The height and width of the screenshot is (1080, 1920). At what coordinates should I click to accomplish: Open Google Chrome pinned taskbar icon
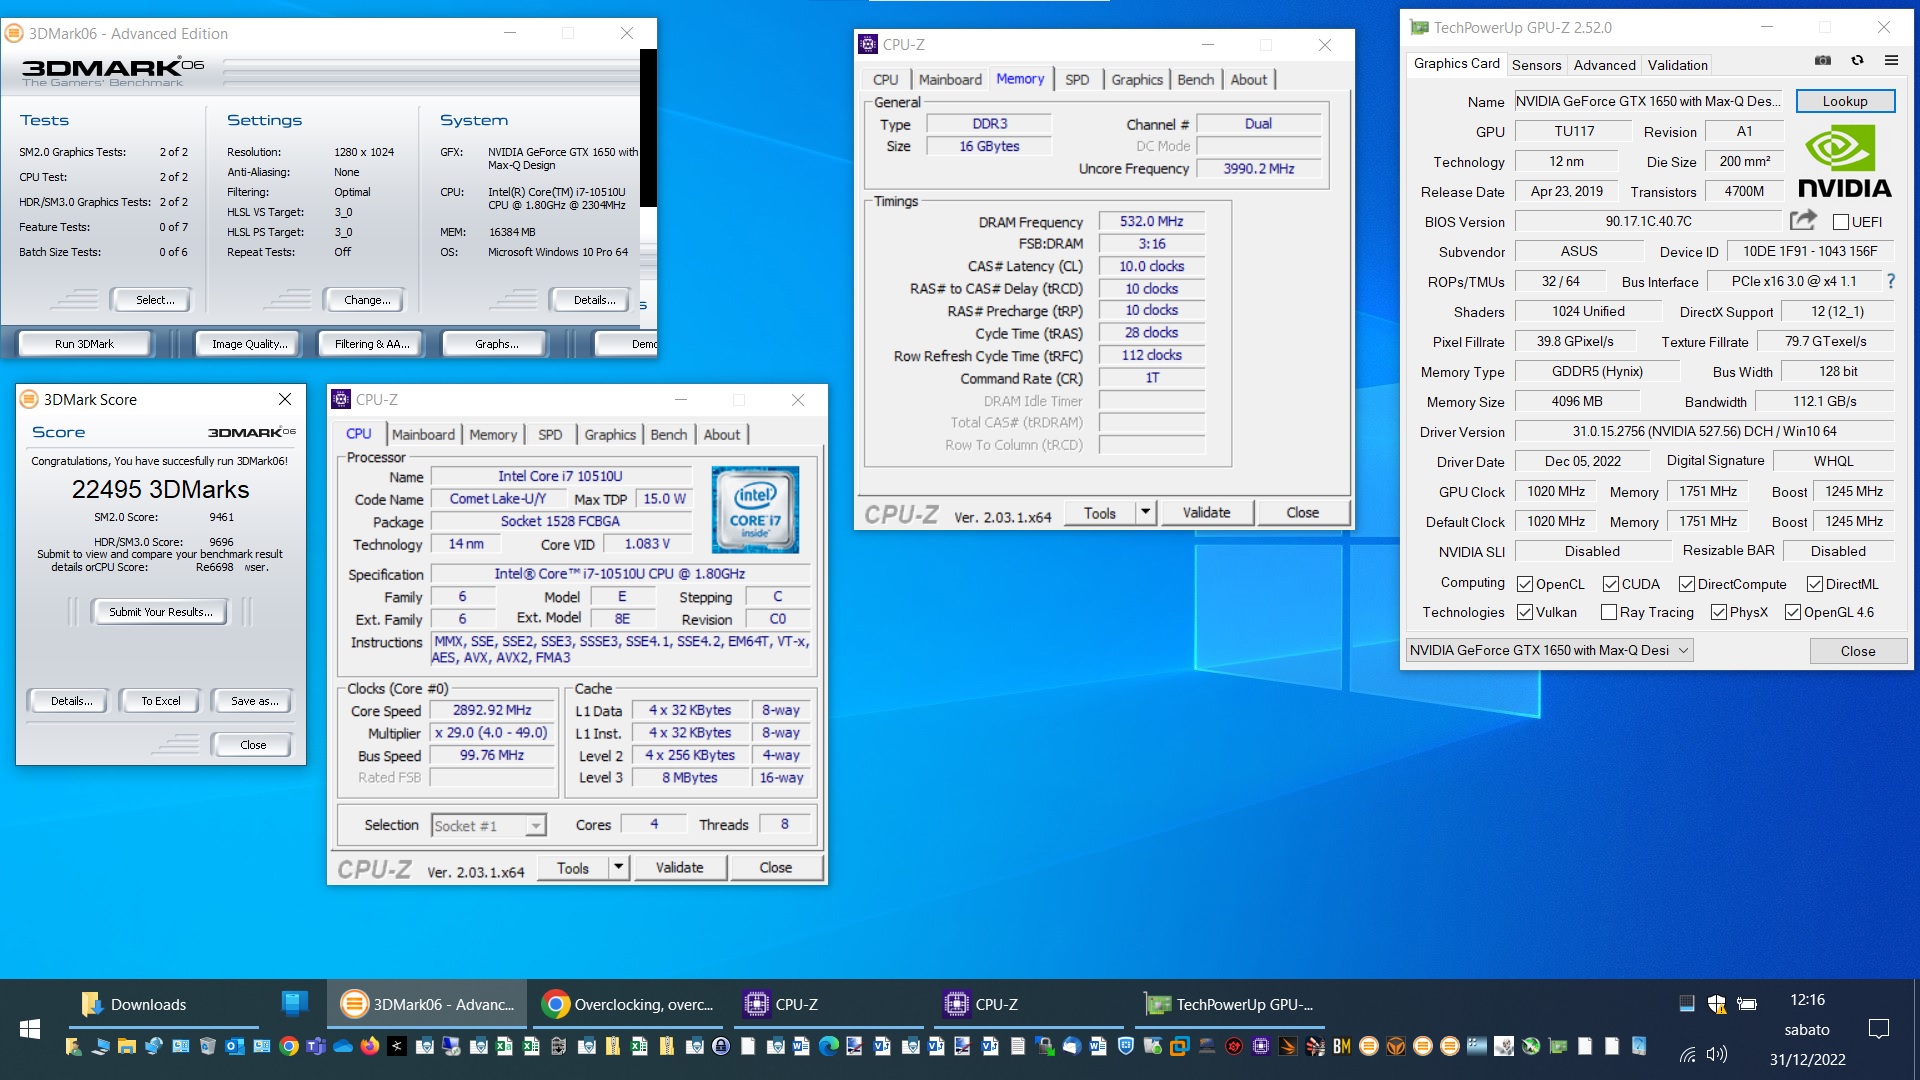point(289,1046)
